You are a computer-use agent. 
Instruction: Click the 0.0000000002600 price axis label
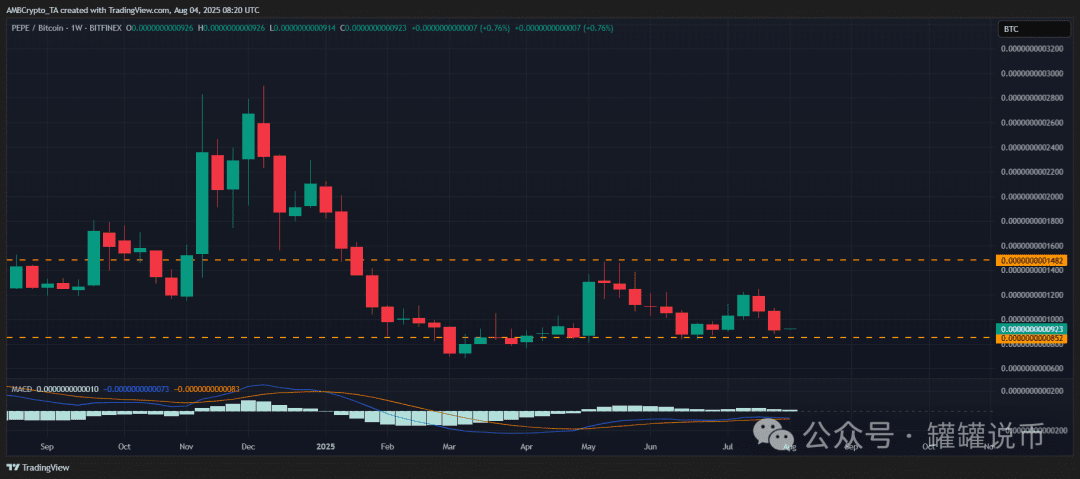(x=1033, y=123)
